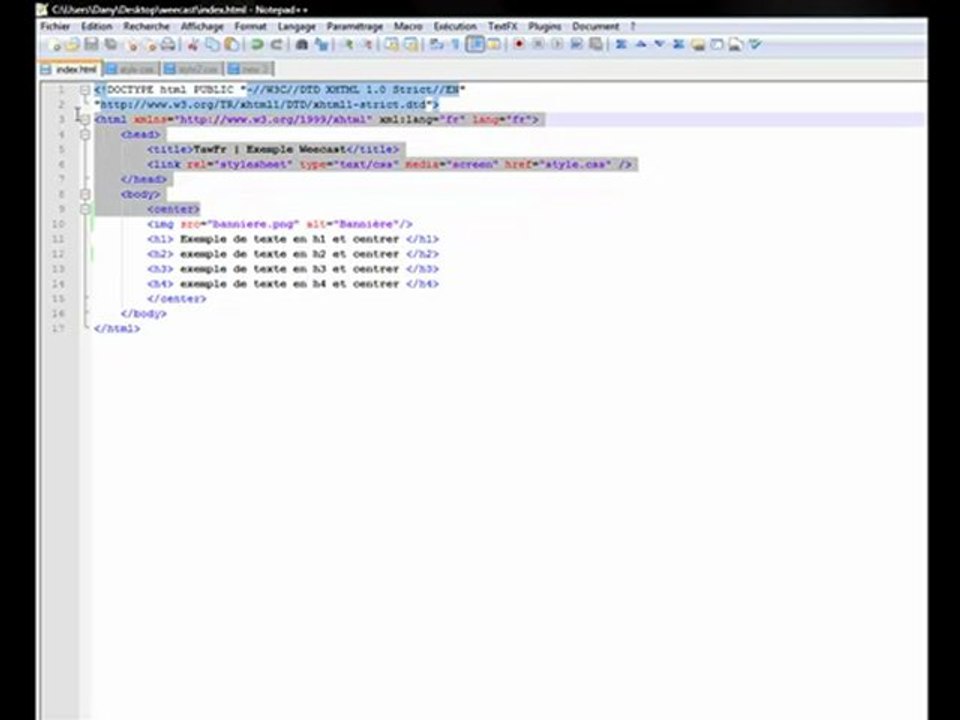Click the Zoom Out icon

367,45
